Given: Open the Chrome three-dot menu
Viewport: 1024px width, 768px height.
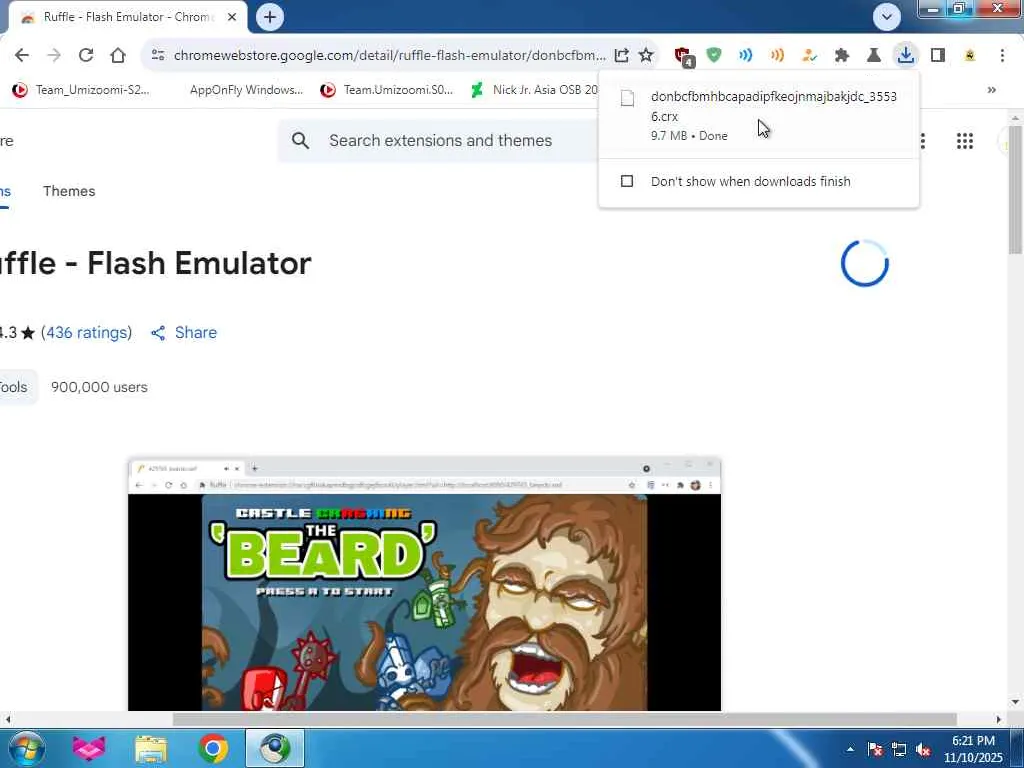Looking at the screenshot, I should coord(1002,56).
